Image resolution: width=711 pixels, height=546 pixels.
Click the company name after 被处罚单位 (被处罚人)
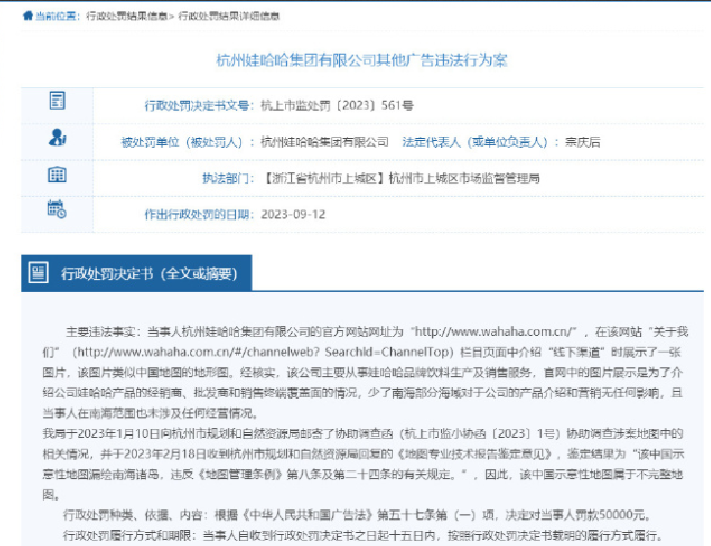325,142
